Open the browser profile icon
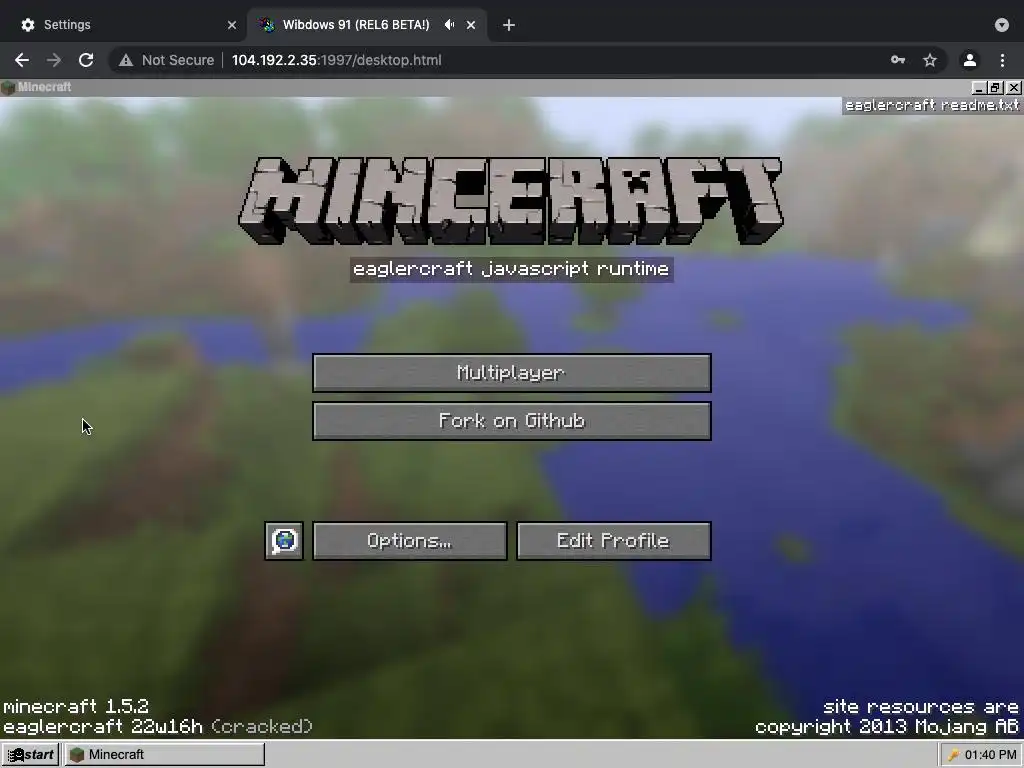The image size is (1024, 768). pos(970,60)
